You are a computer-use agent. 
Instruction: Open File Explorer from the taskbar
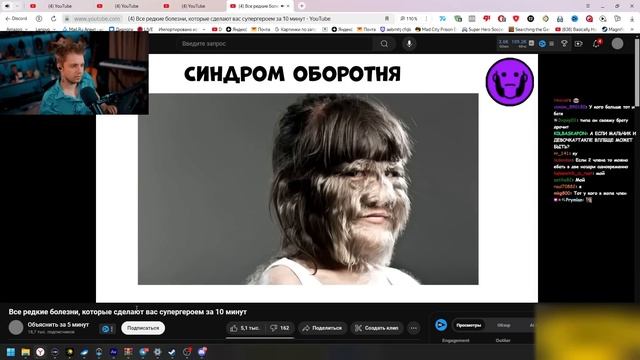[x=25, y=352]
